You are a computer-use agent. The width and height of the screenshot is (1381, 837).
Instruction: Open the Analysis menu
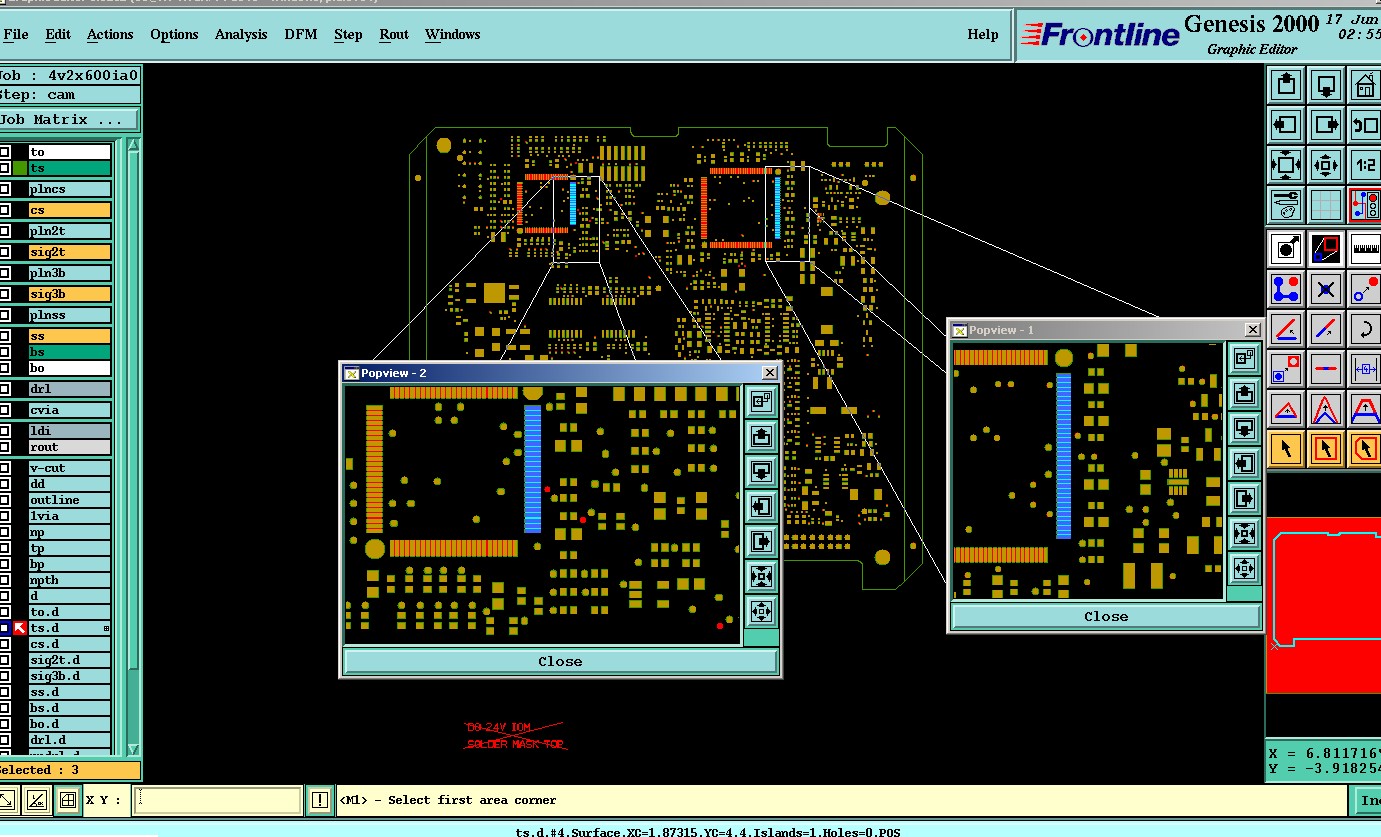click(241, 34)
